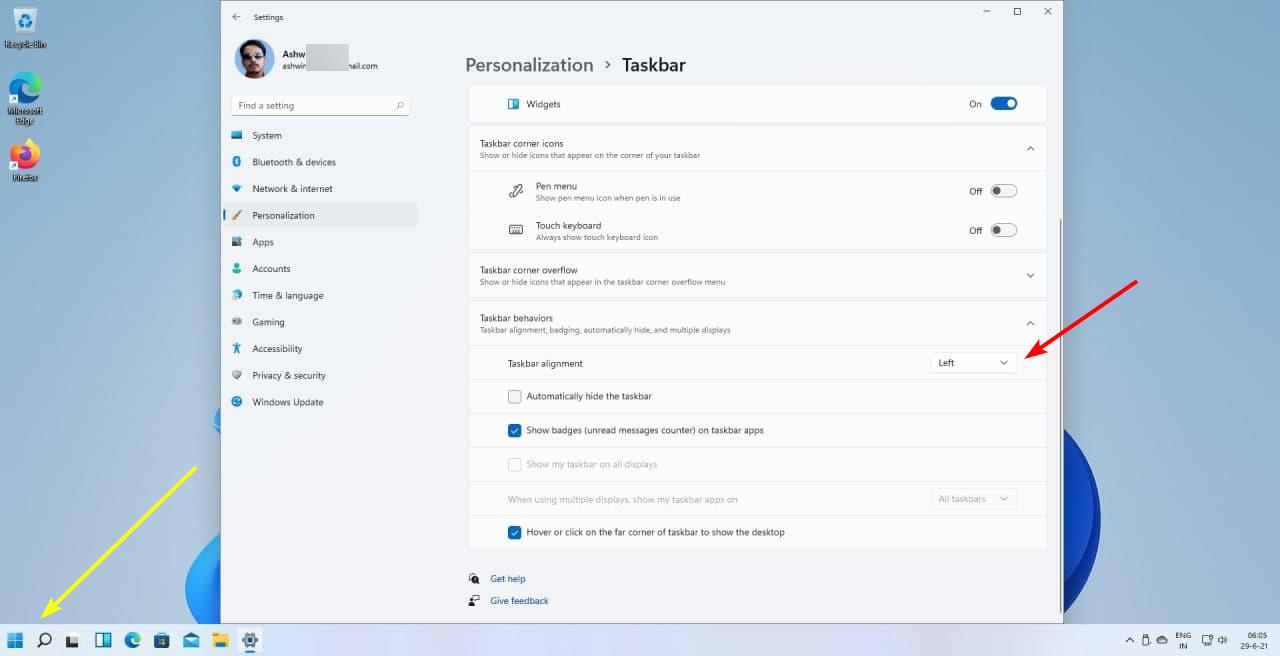This screenshot has width=1280, height=656.
Task: Open Gaming settings category
Action: click(x=320, y=322)
